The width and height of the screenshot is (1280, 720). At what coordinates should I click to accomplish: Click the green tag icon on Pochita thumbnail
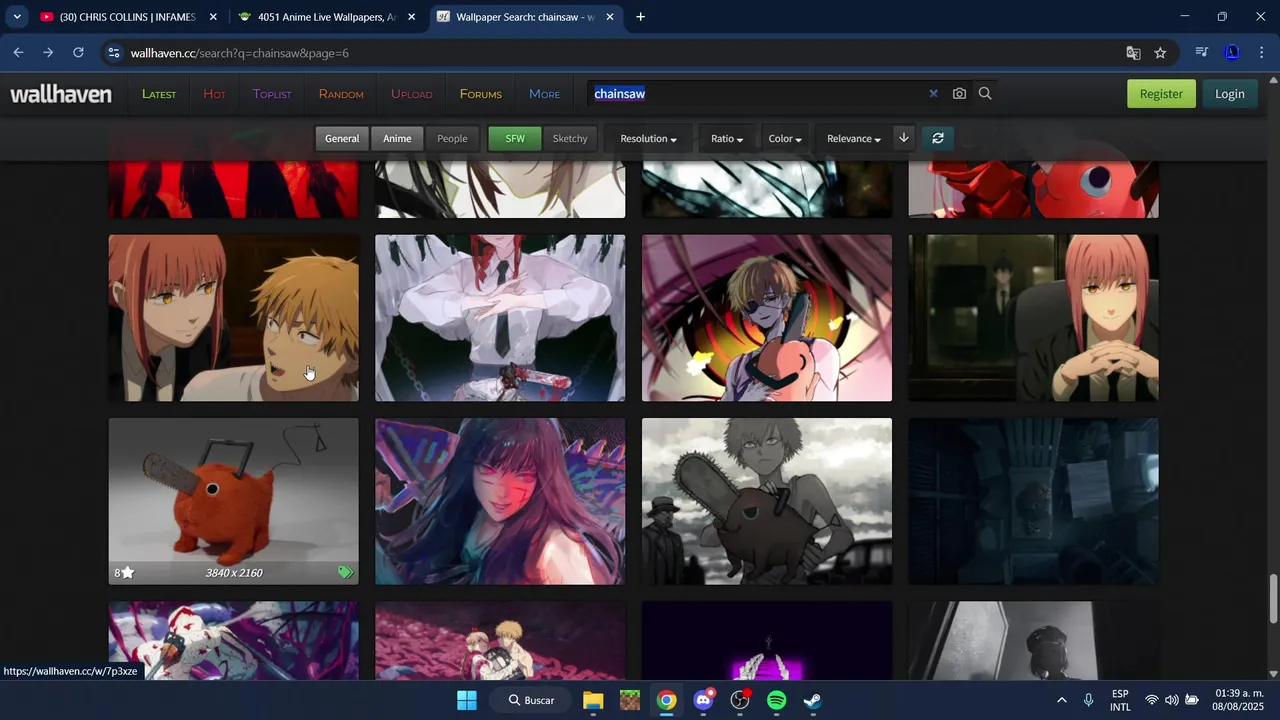[x=345, y=573]
